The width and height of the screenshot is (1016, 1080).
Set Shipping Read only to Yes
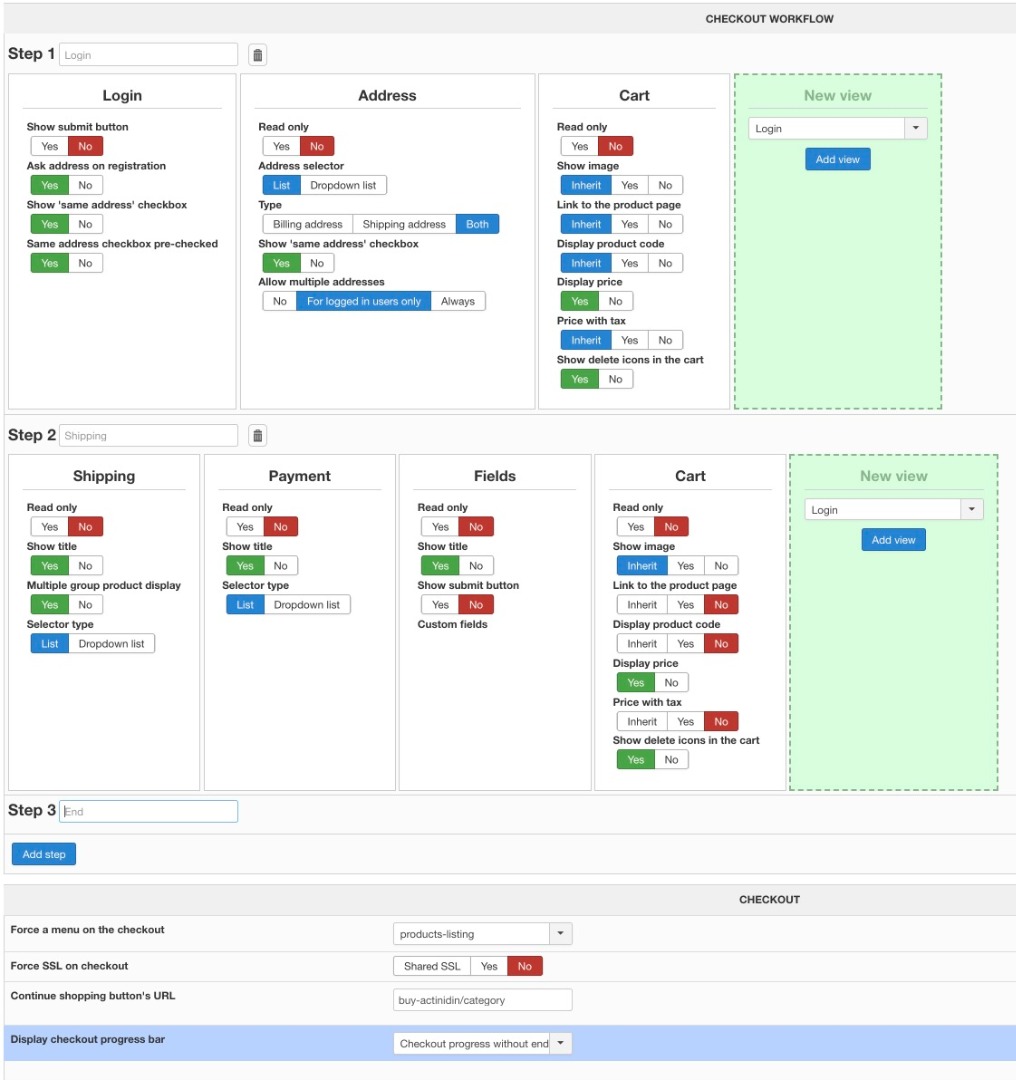pos(50,527)
